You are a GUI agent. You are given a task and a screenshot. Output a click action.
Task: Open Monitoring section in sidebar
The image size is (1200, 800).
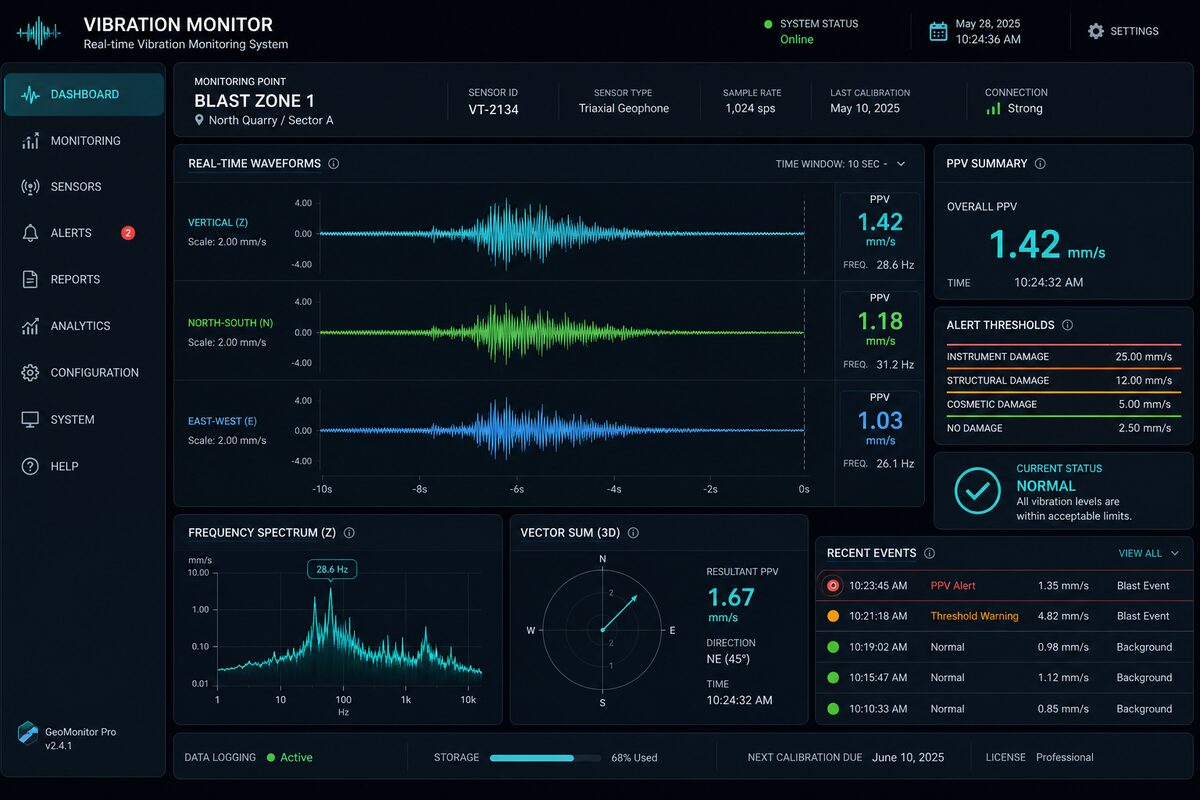click(84, 141)
